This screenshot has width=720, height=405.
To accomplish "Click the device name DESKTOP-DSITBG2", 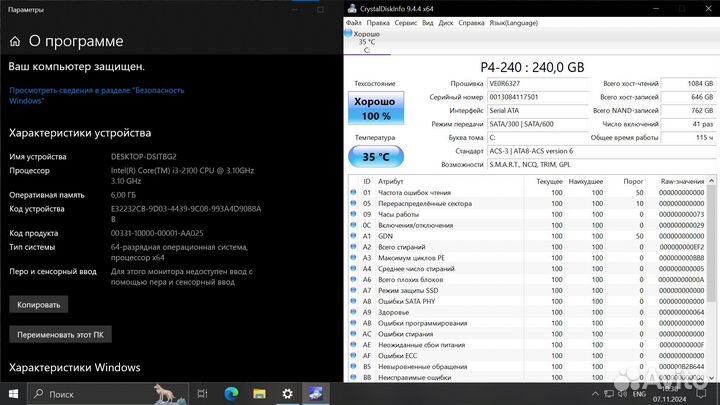I will click(144, 157).
